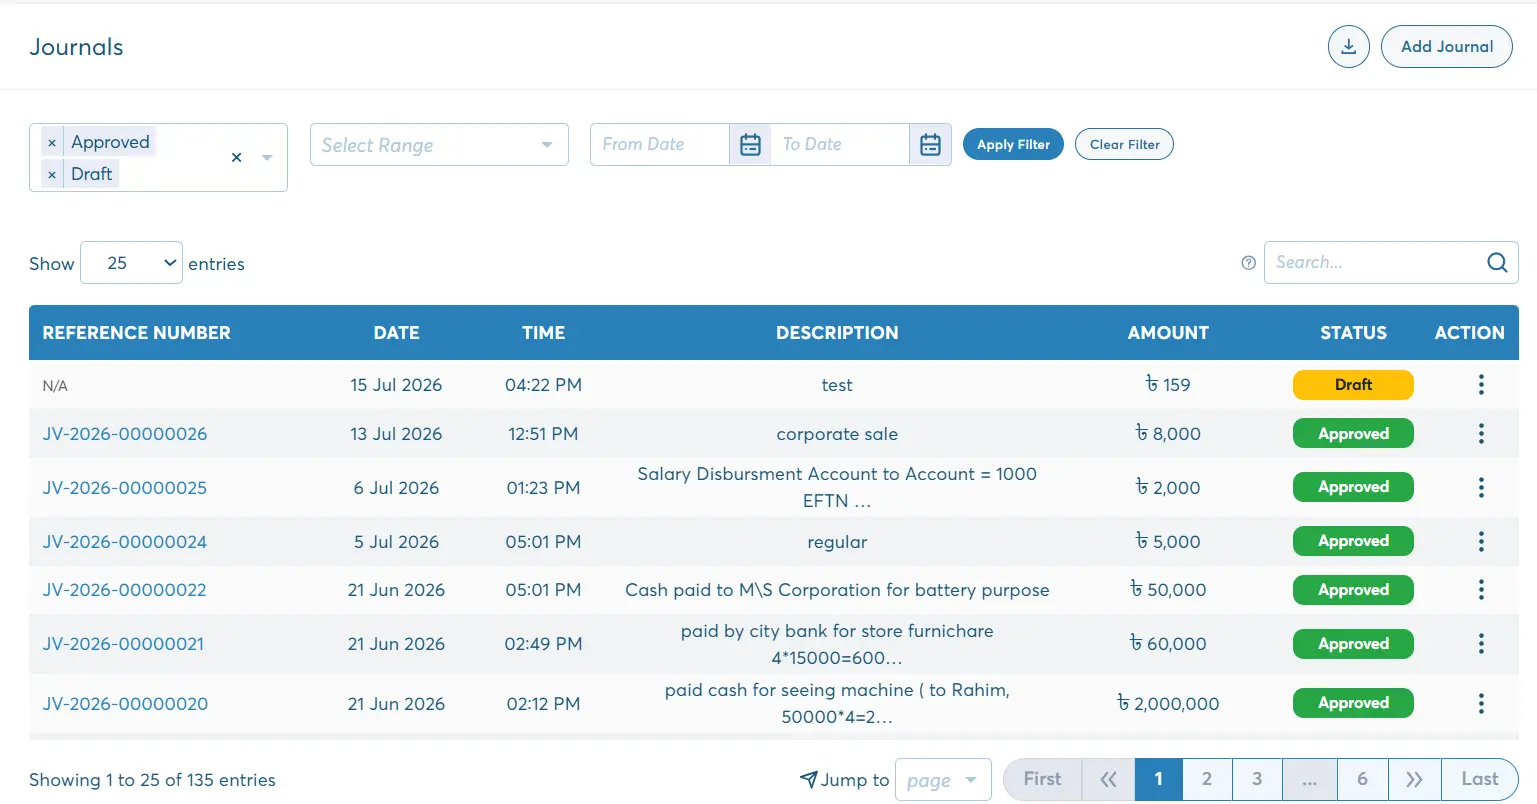Open actions menu for JV-2026-00000022
Screen dimensions: 1537x804
tap(1481, 590)
